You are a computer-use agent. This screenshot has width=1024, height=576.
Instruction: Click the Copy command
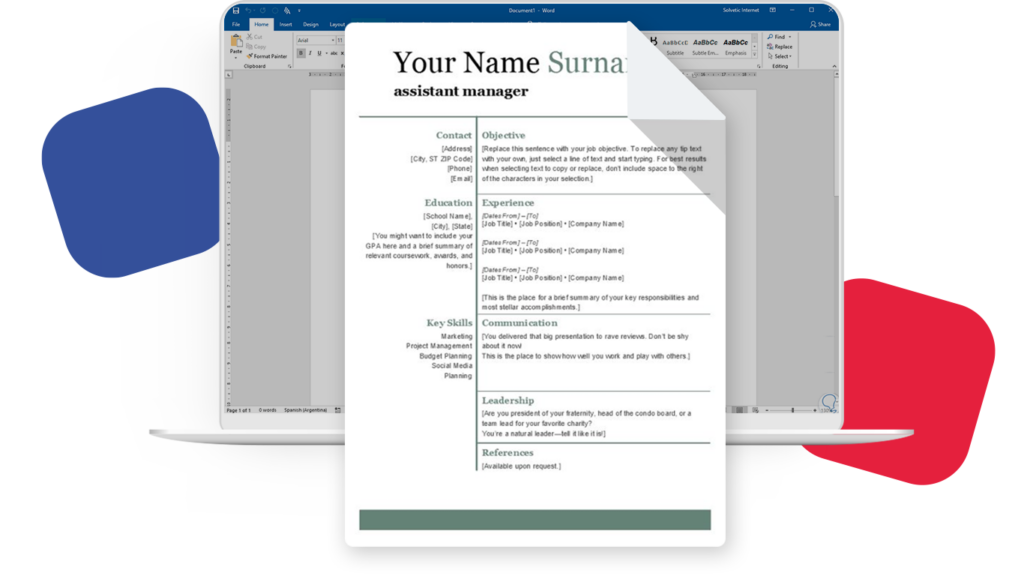(x=256, y=47)
